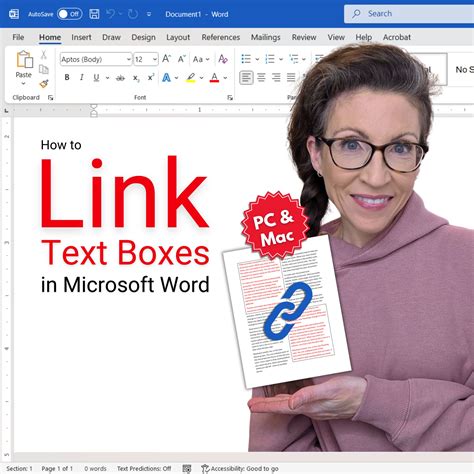Image resolution: width=474 pixels, height=474 pixels.
Task: Click the Paste clipboard icon
Action: click(x=24, y=59)
